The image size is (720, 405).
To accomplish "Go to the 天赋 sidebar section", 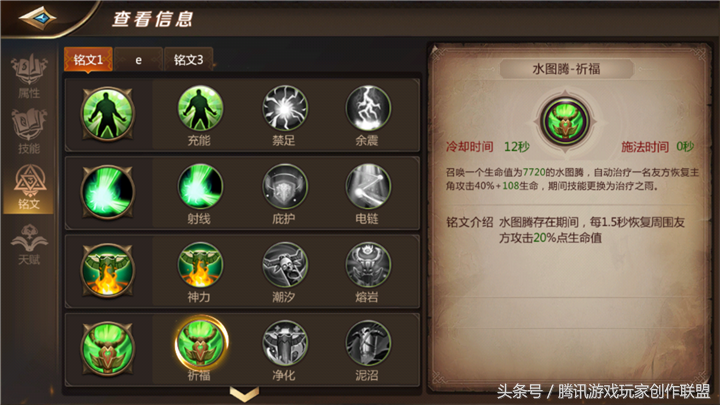I will 29,244.
